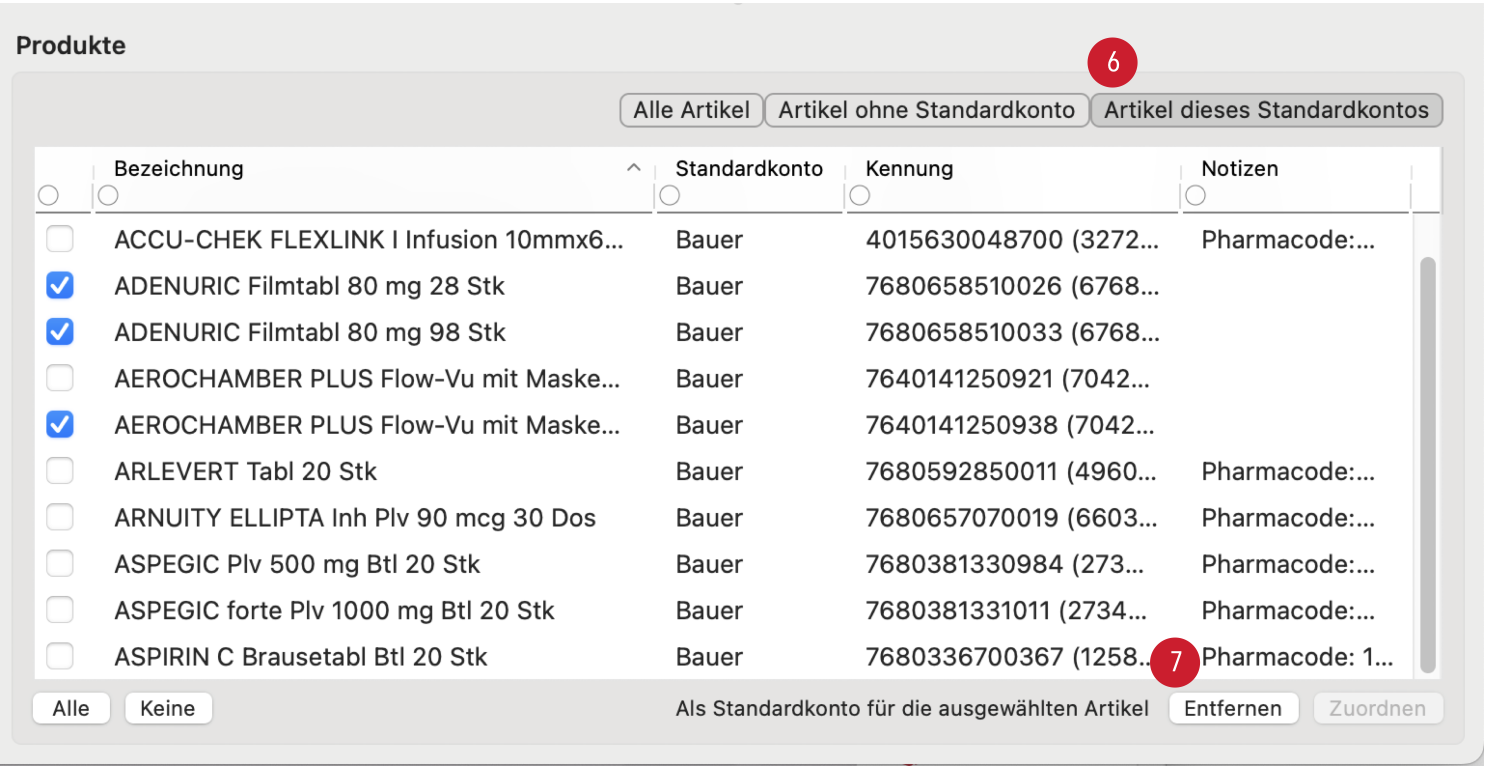Sort by the Notizen column header
Viewport: 1485px width, 770px height.
1240,168
